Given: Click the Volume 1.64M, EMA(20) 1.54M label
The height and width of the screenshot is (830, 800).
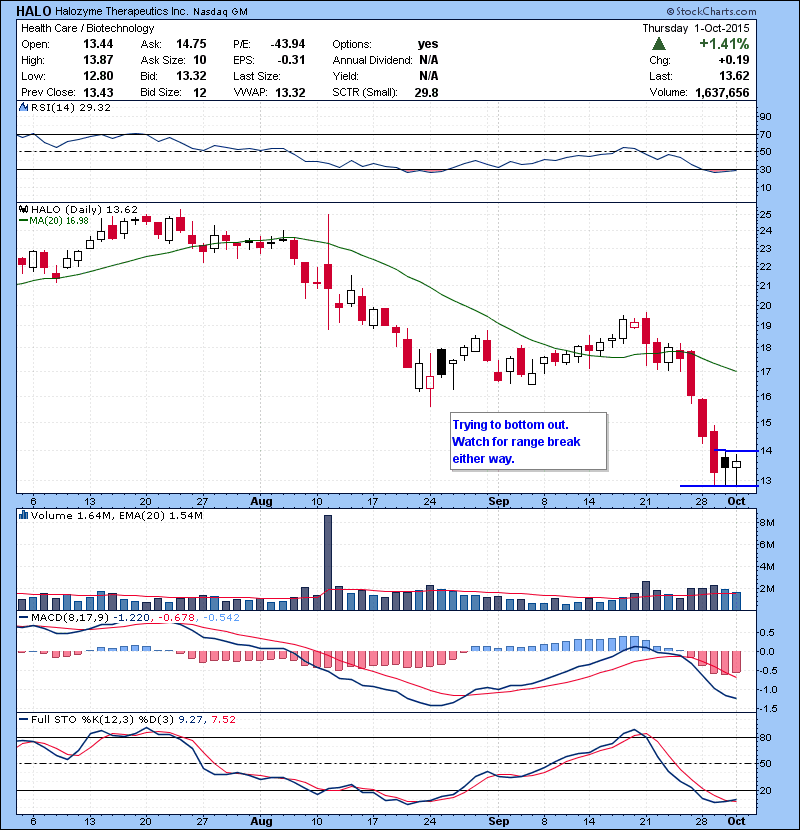Looking at the screenshot, I should coord(116,516).
